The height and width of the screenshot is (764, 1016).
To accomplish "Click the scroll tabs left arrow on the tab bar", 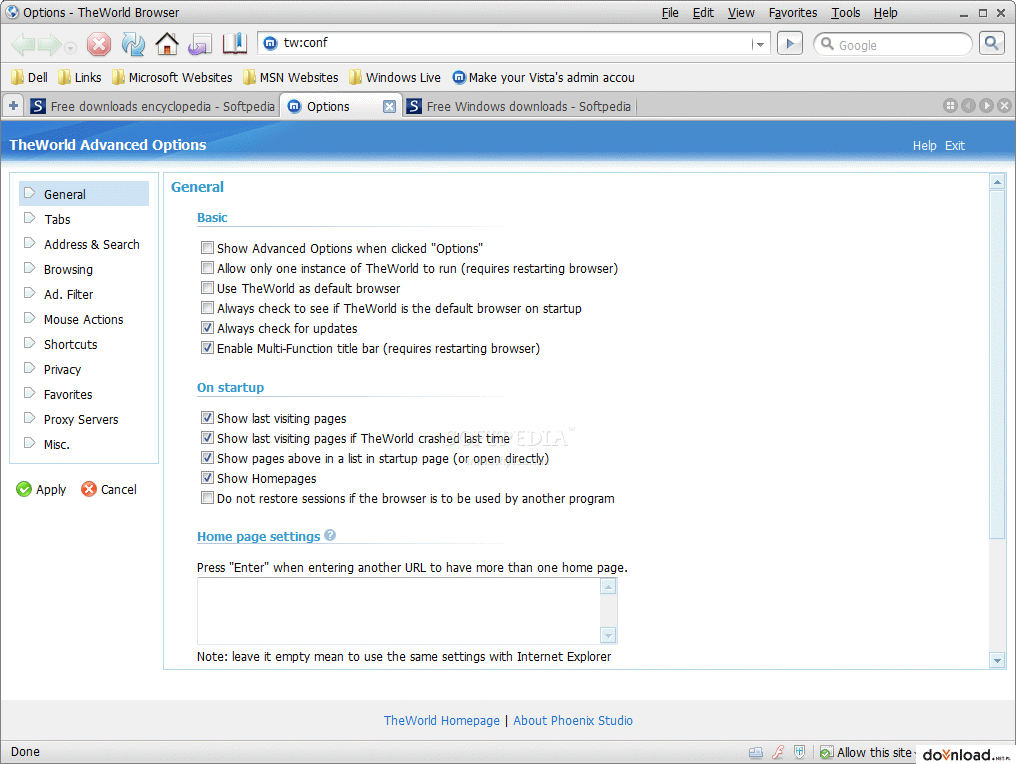I will tap(968, 105).
